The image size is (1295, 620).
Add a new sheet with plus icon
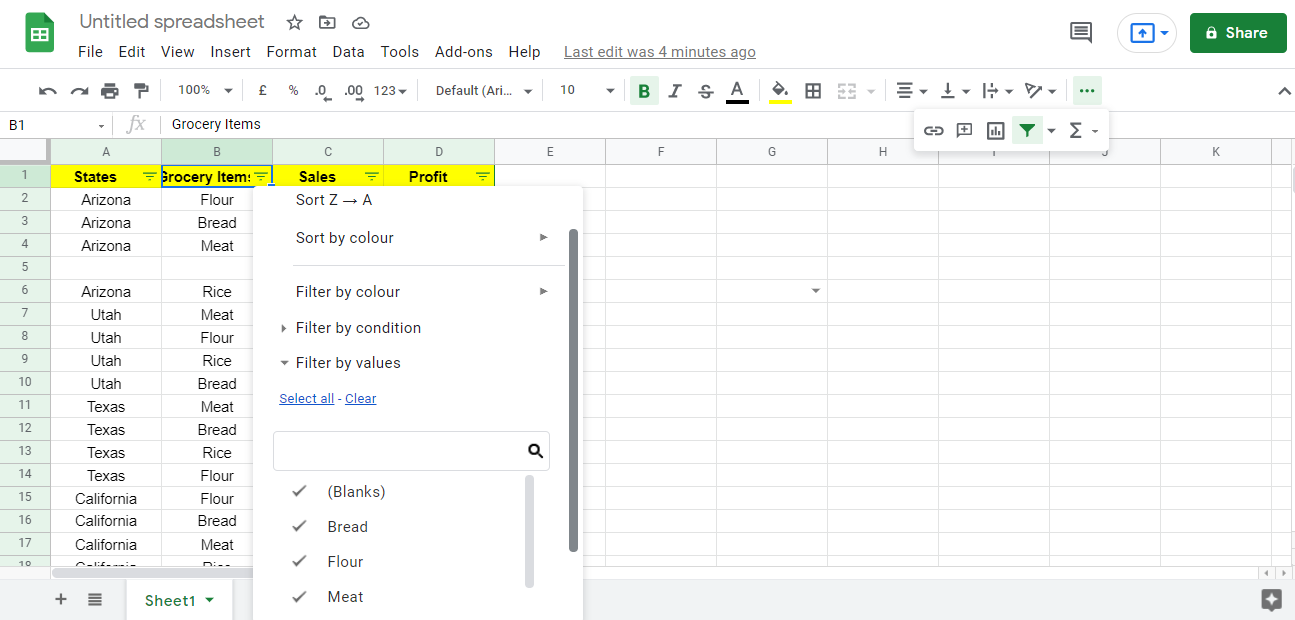(60, 599)
